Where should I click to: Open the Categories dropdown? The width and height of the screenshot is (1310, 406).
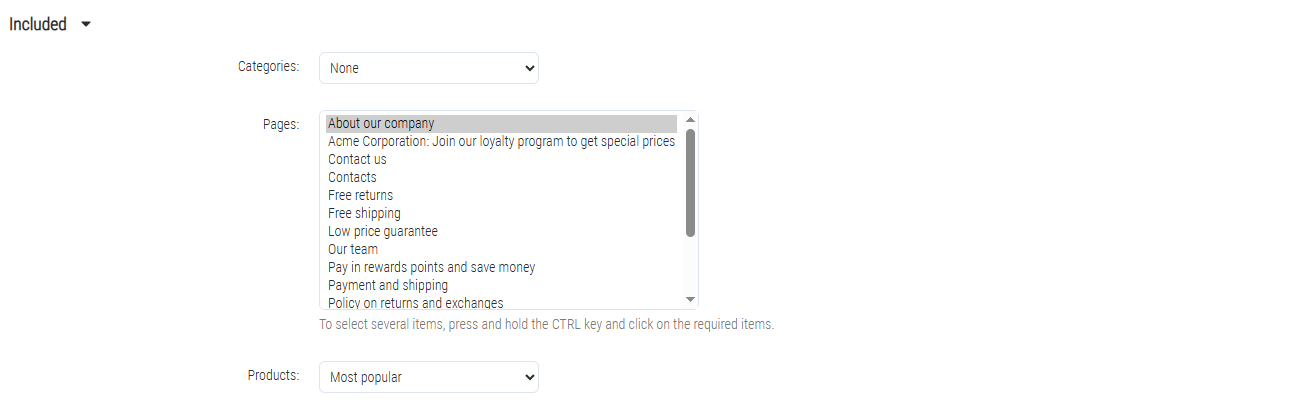429,68
